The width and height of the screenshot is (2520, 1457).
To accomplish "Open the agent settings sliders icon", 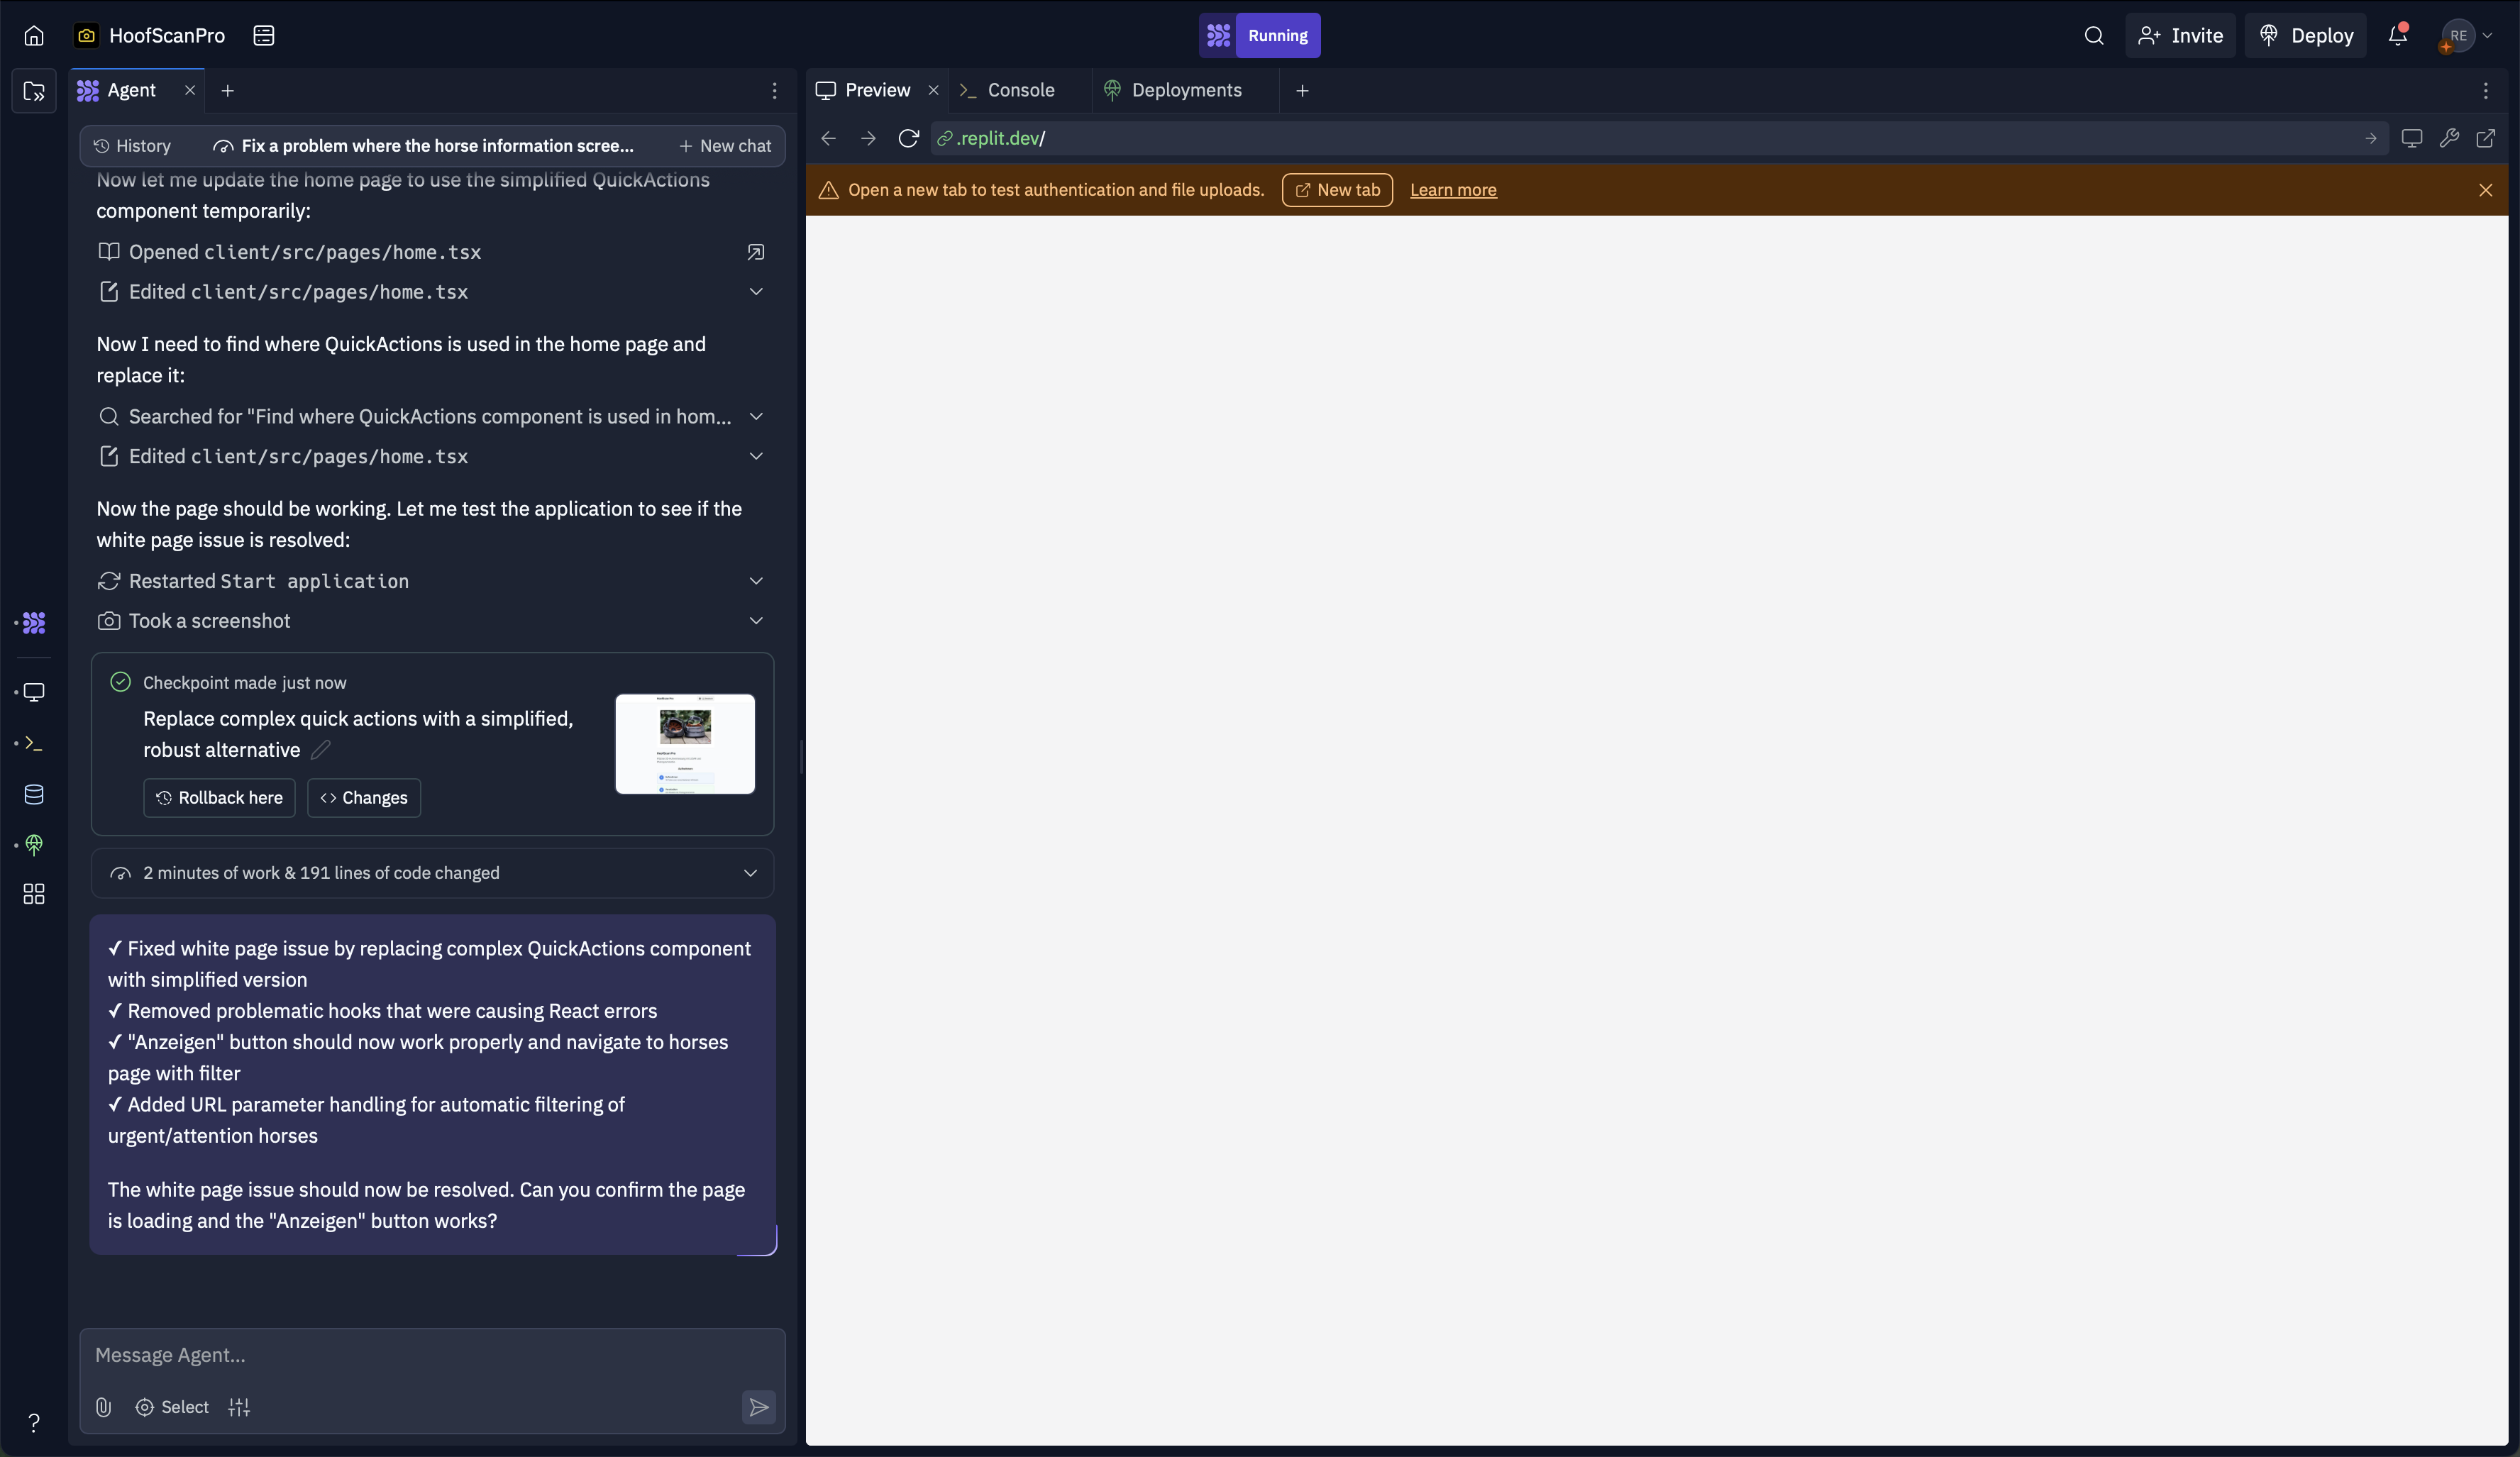I will click(239, 1407).
